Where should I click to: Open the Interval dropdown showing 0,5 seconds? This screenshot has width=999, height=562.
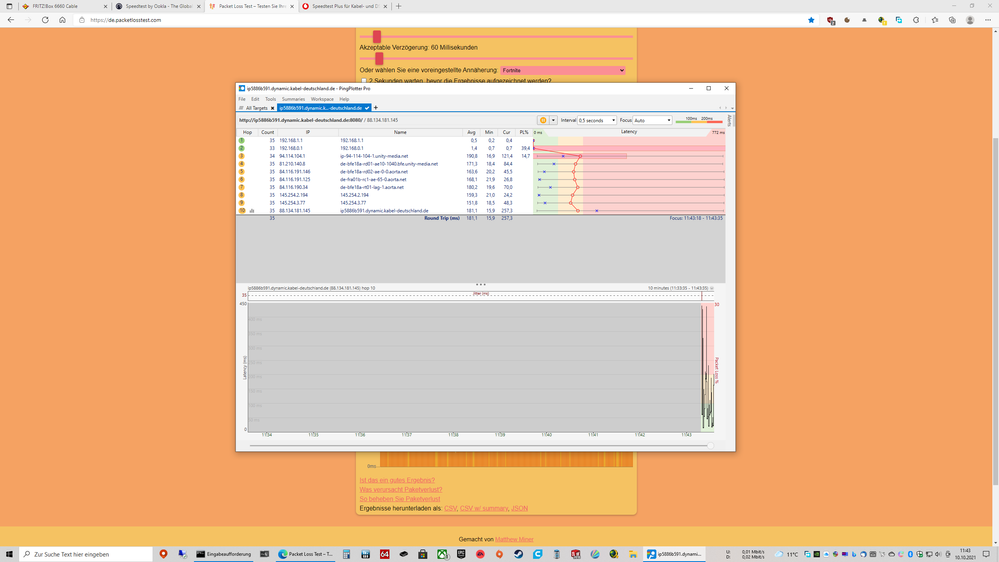(597, 120)
